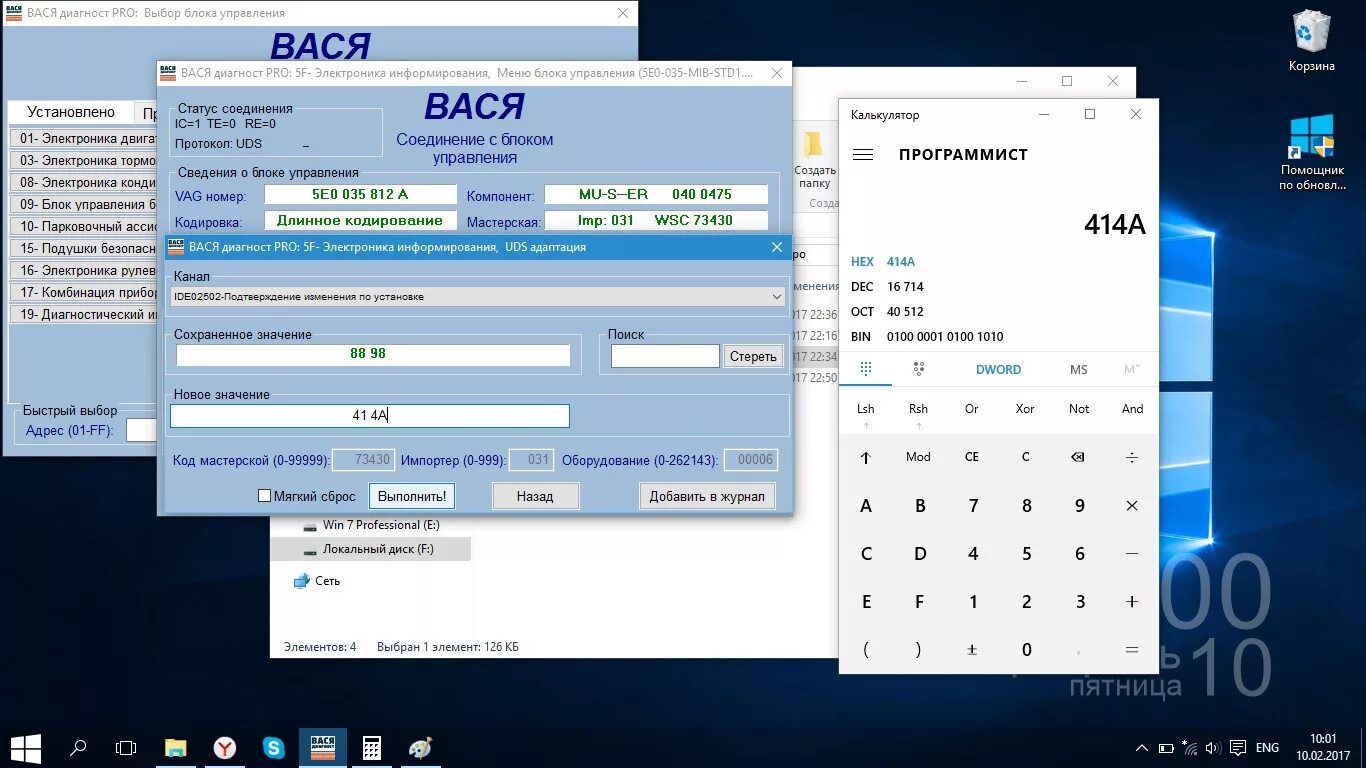Launch Yandex browser from taskbar
This screenshot has height=768, width=1366.
tap(225, 747)
